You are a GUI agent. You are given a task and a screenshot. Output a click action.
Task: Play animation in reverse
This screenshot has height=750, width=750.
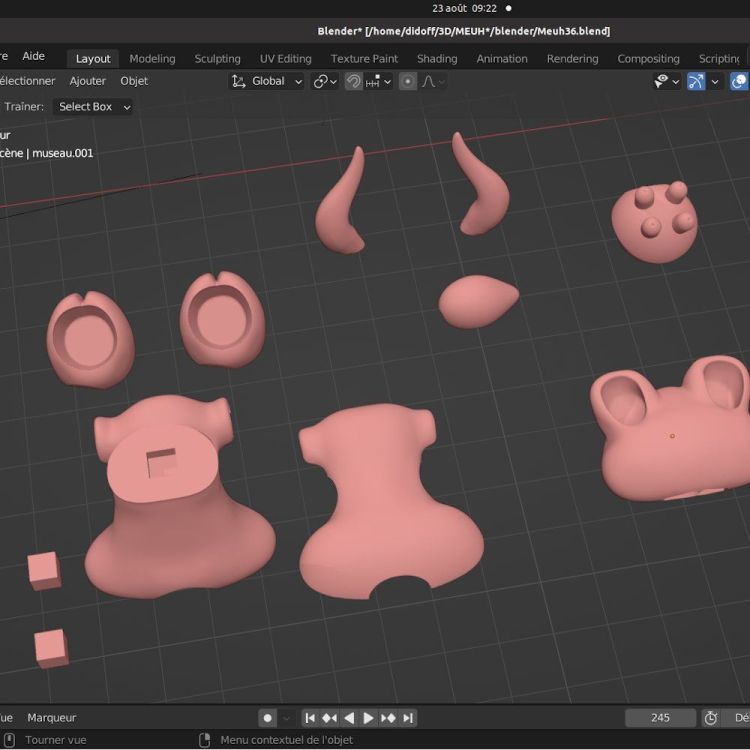[349, 718]
